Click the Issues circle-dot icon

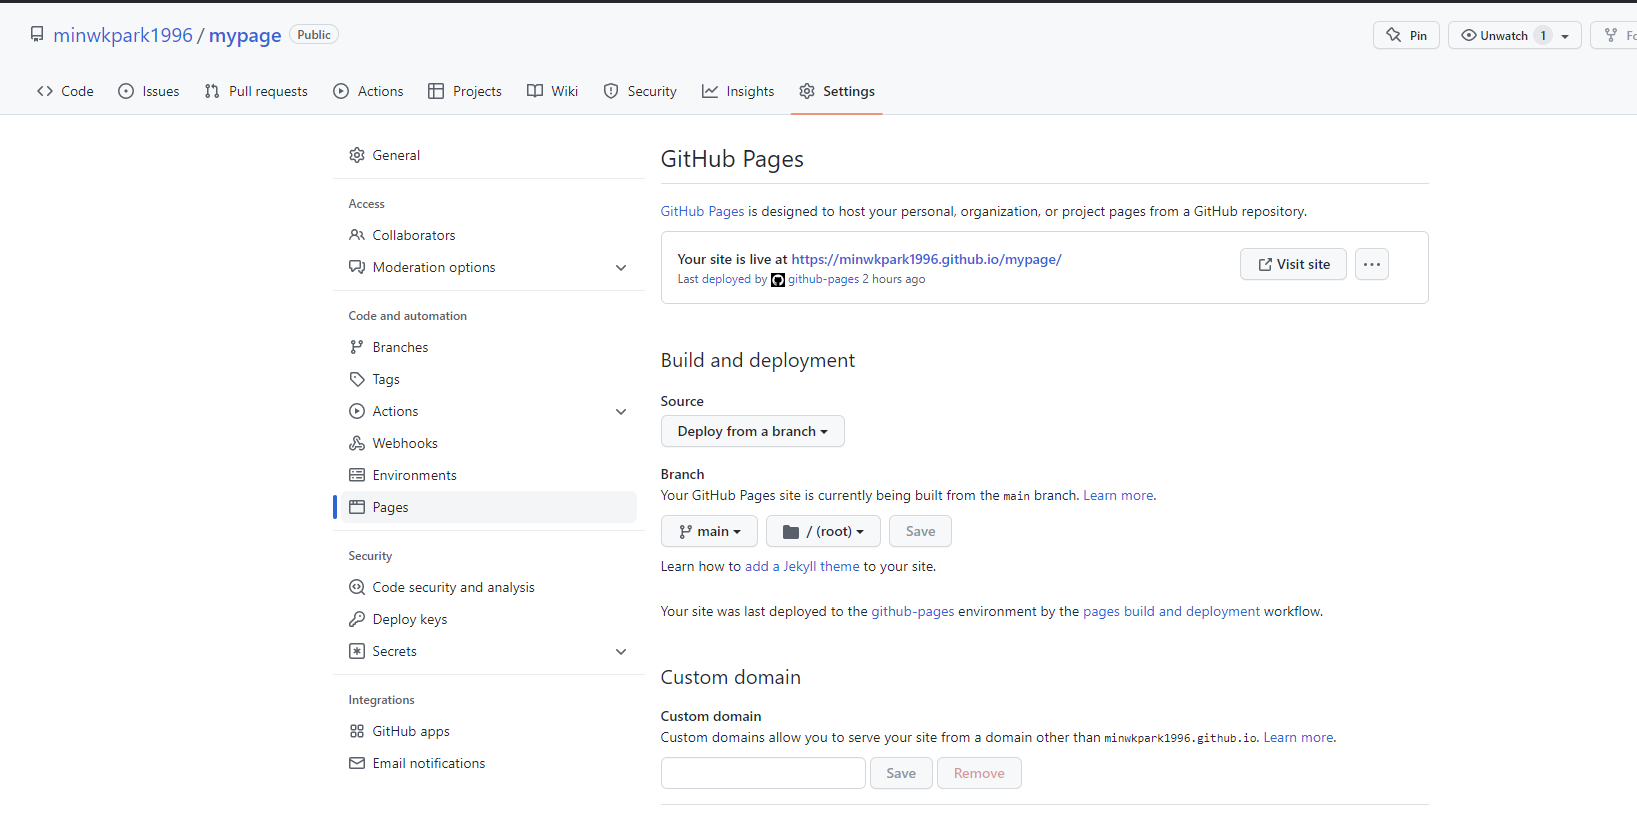(126, 91)
